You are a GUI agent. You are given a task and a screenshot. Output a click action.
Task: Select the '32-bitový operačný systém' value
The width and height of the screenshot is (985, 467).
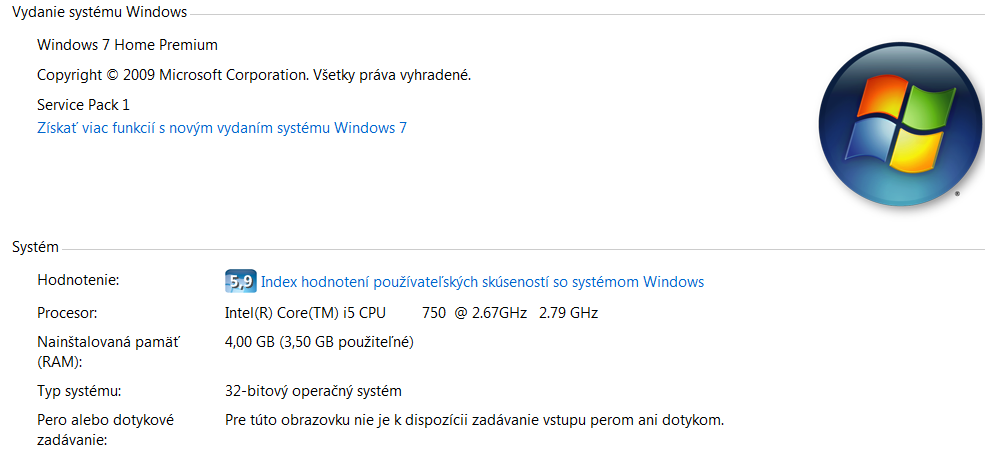point(314,391)
